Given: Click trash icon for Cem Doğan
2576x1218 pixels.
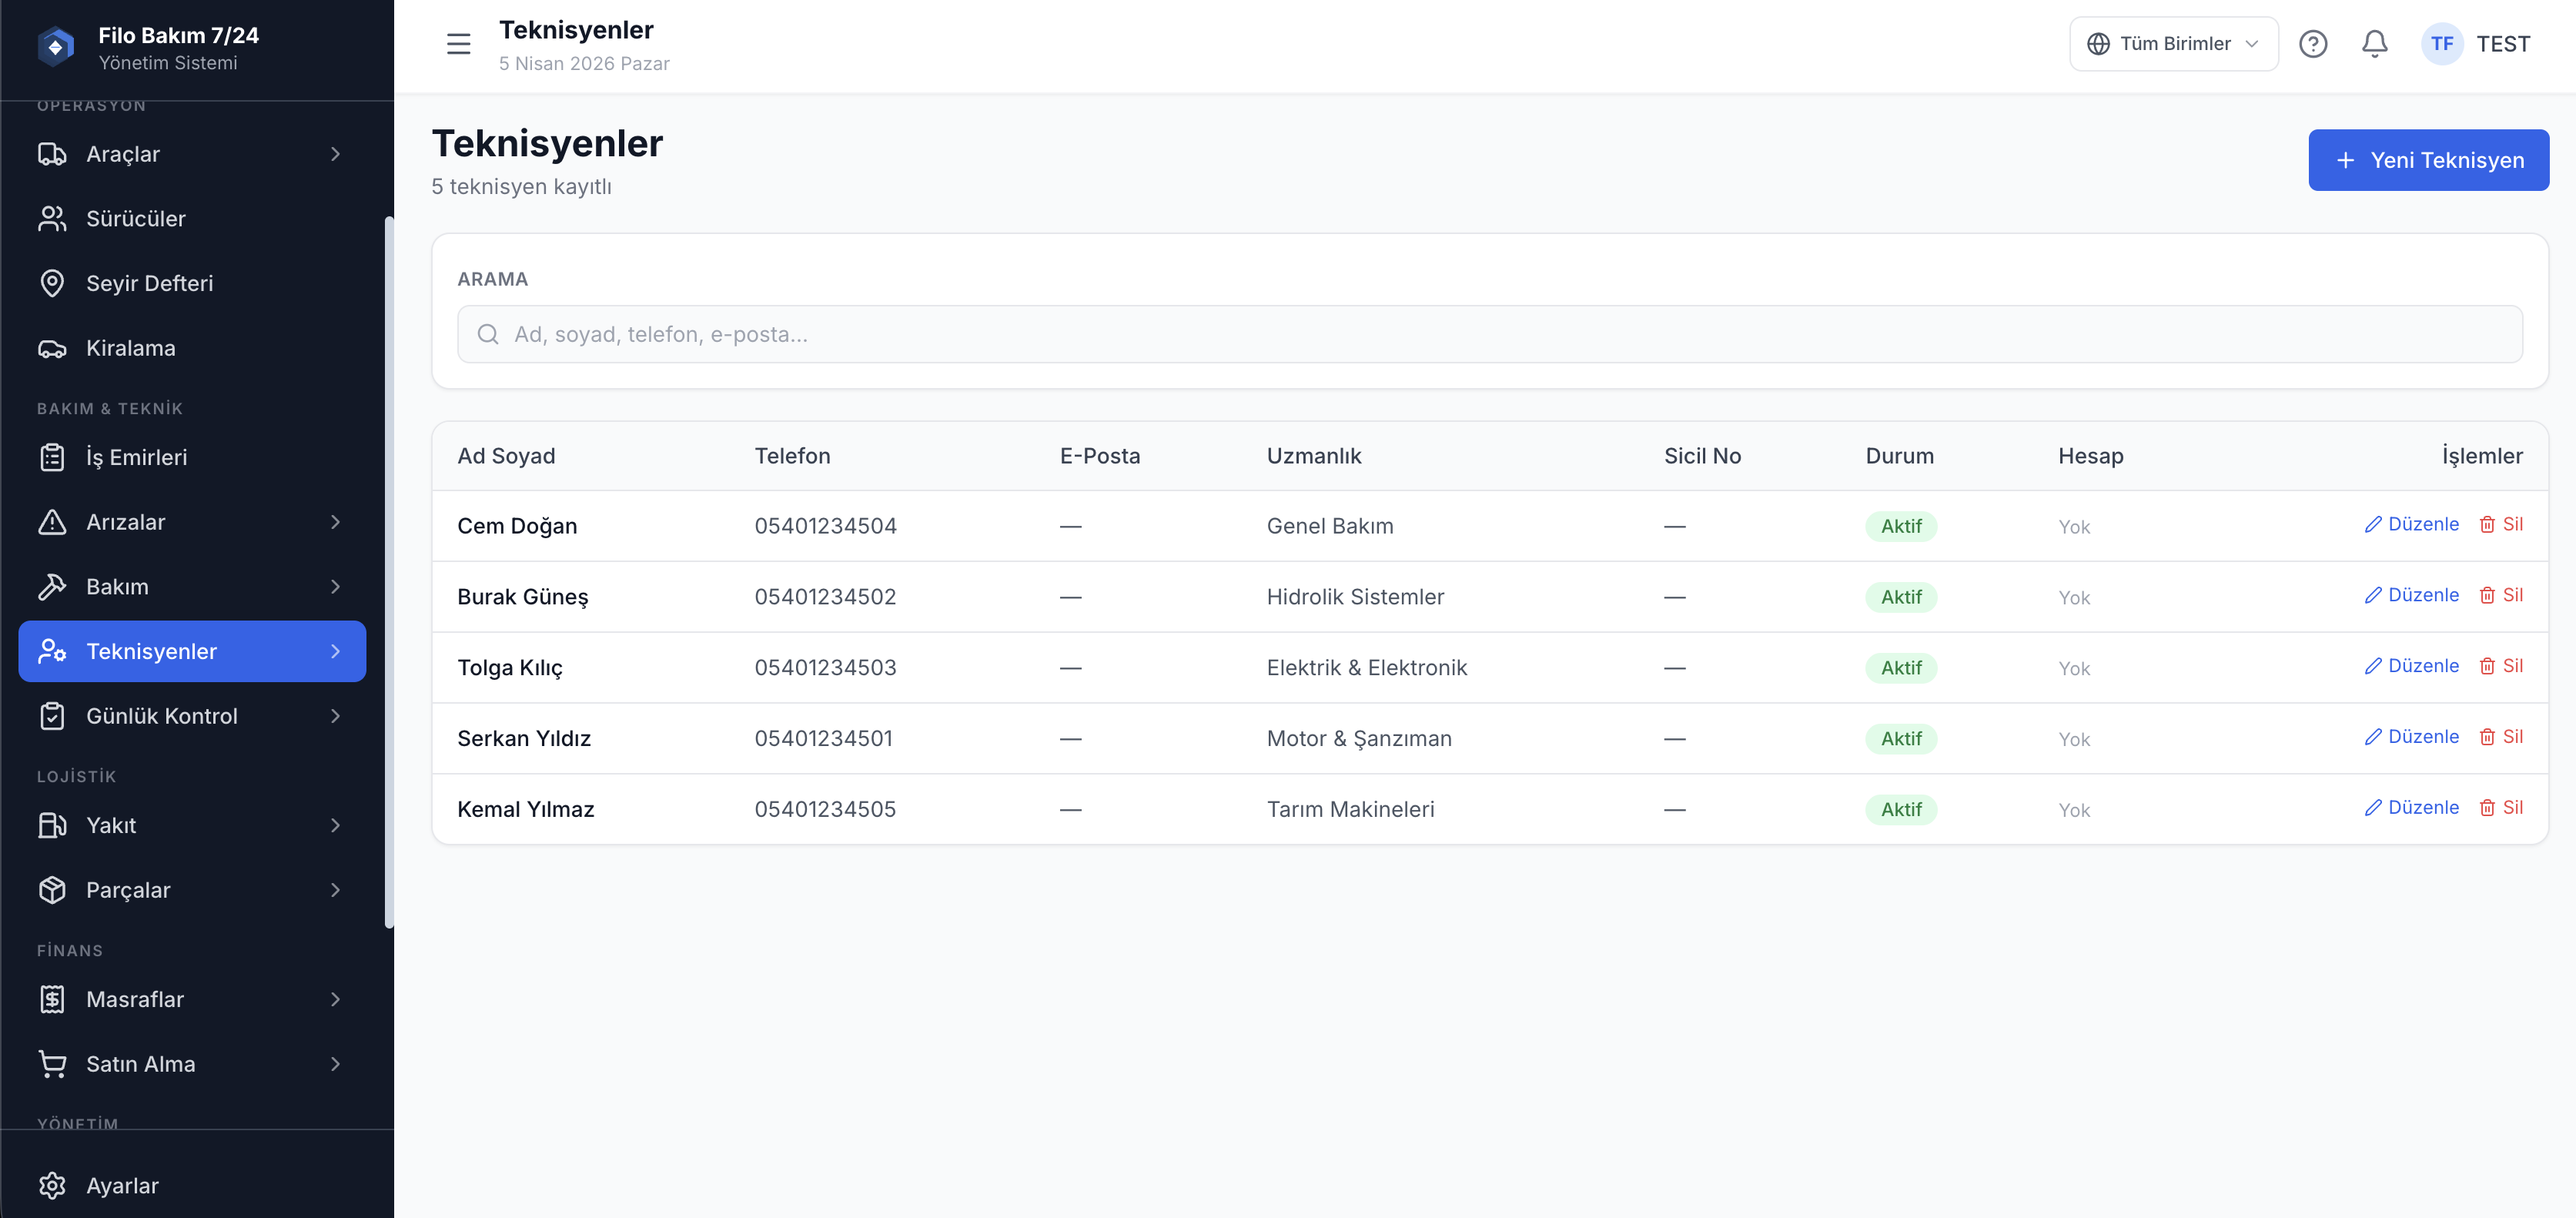Looking at the screenshot, I should 2486,525.
